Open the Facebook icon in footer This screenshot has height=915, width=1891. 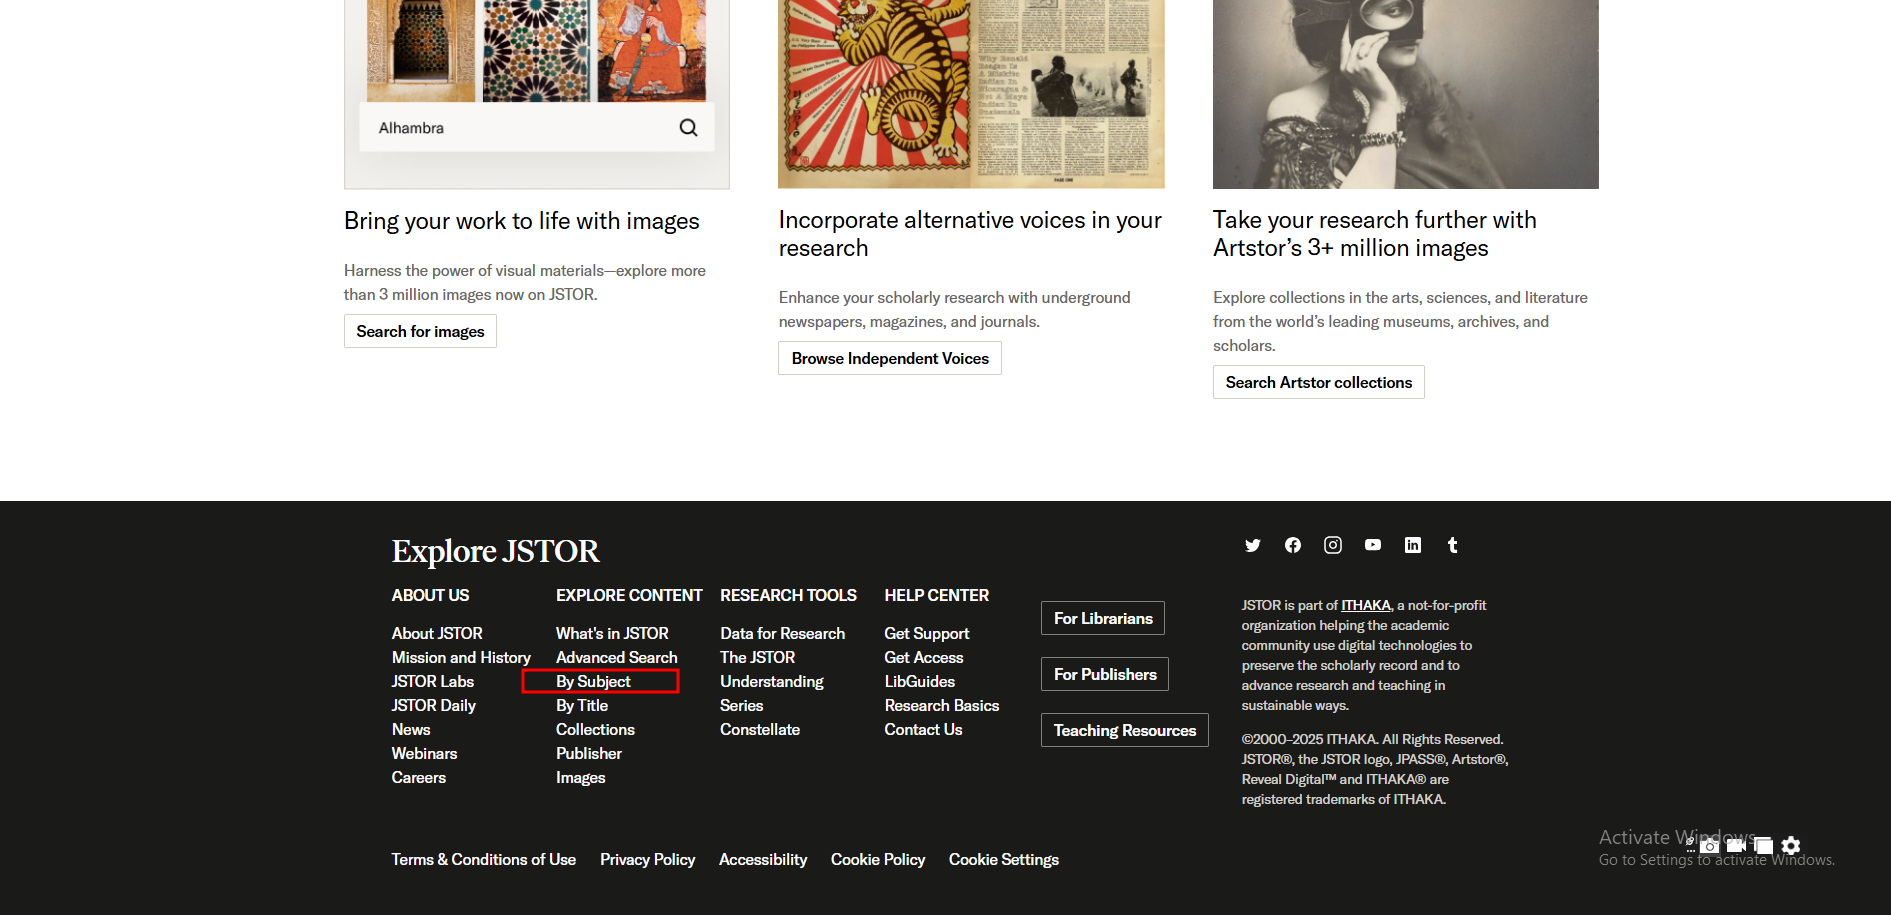click(1293, 545)
